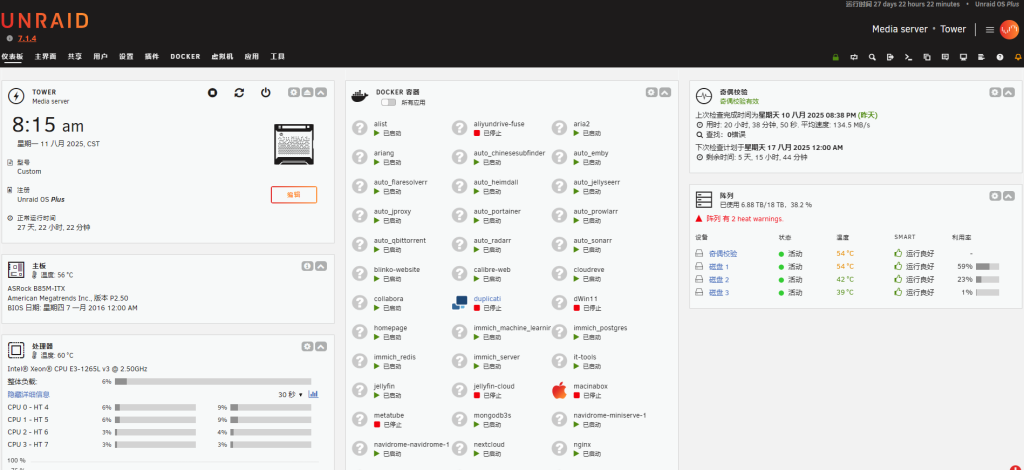This screenshot has height=470, width=1024.
Task: Open the search magnifier in header
Action: click(x=872, y=57)
